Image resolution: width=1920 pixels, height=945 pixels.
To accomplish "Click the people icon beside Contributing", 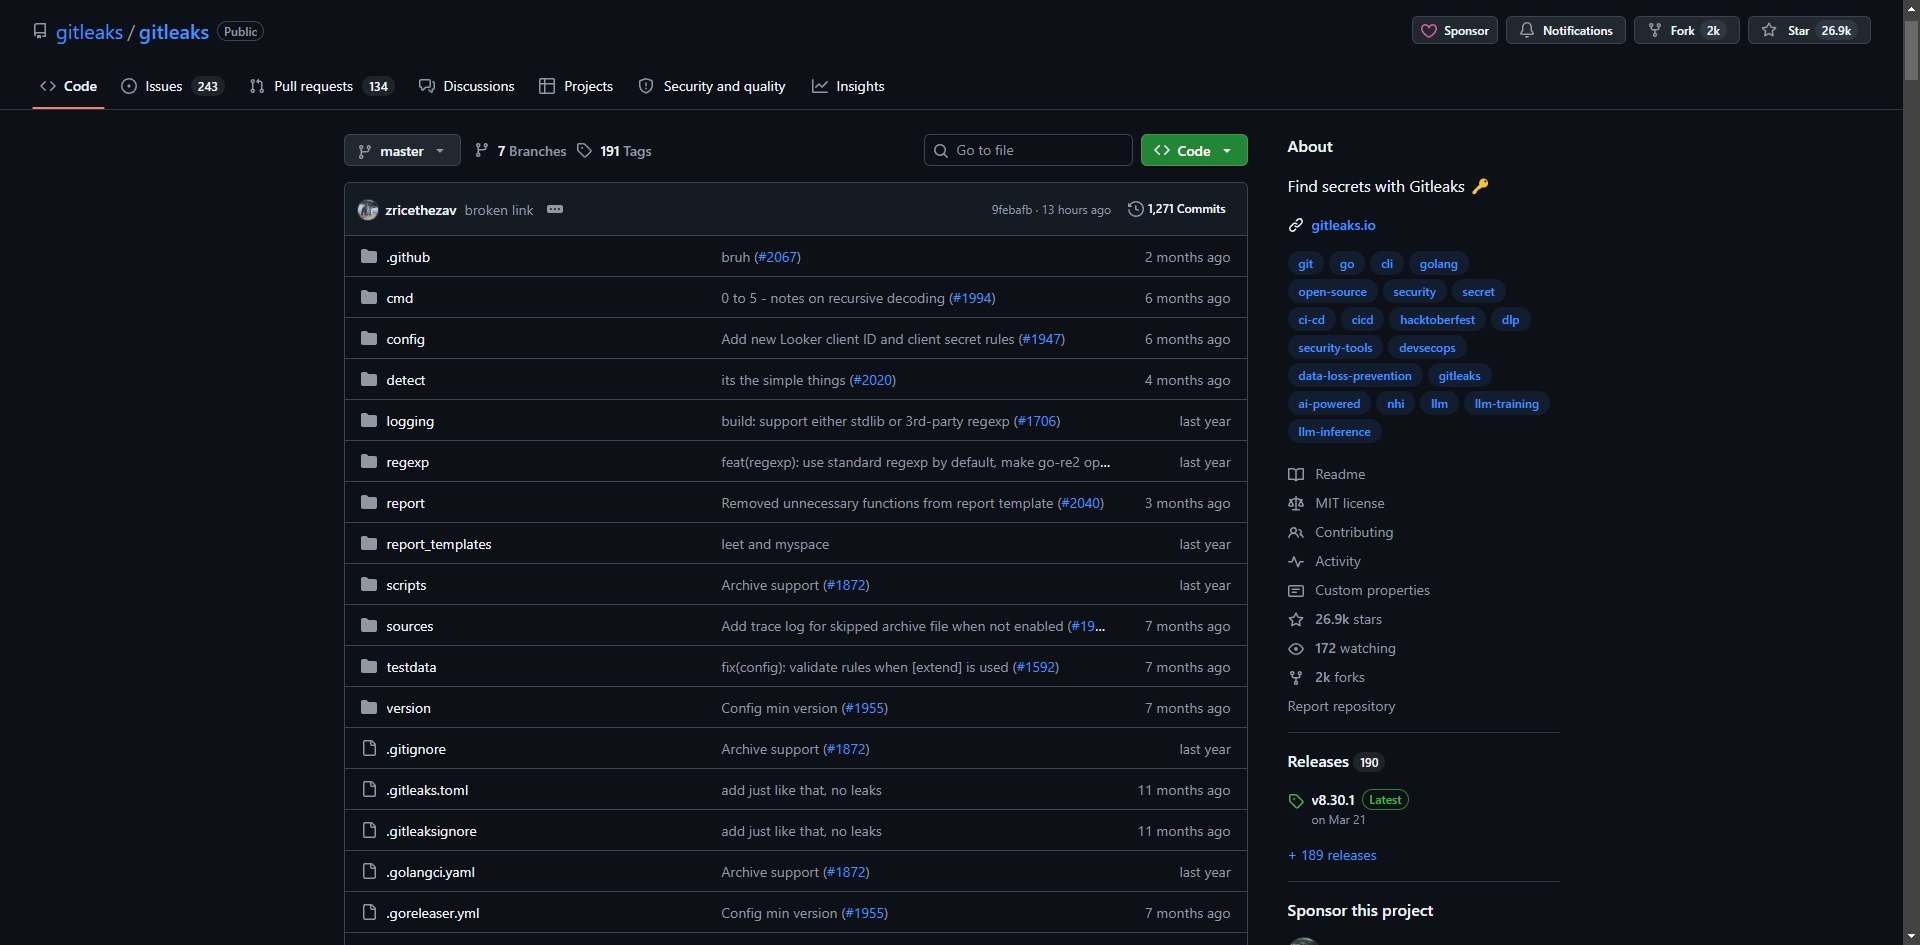I will click(x=1296, y=532).
